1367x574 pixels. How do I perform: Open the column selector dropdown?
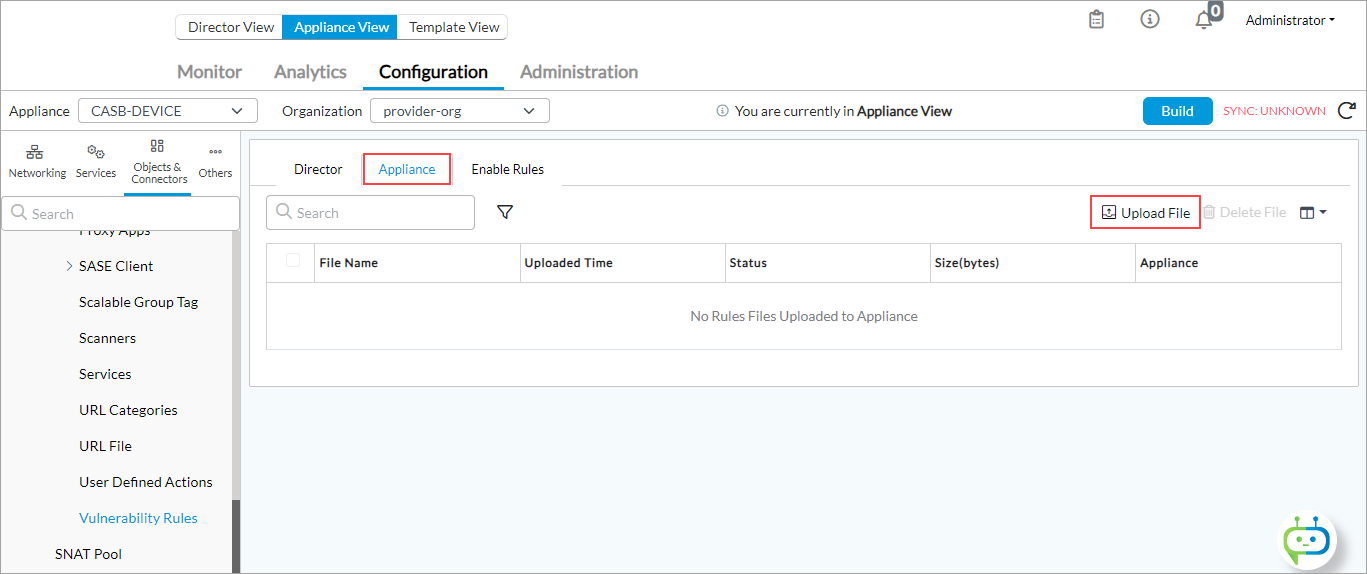1313,212
